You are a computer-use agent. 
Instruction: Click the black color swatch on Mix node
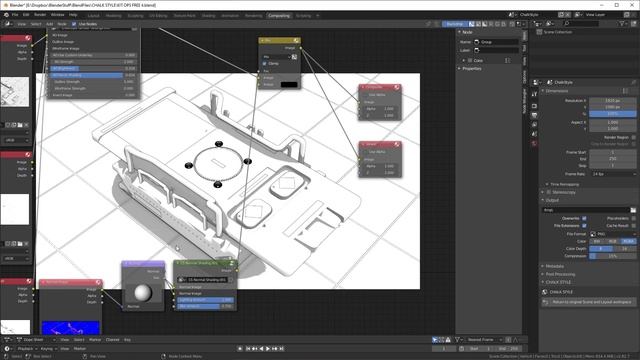(289, 84)
